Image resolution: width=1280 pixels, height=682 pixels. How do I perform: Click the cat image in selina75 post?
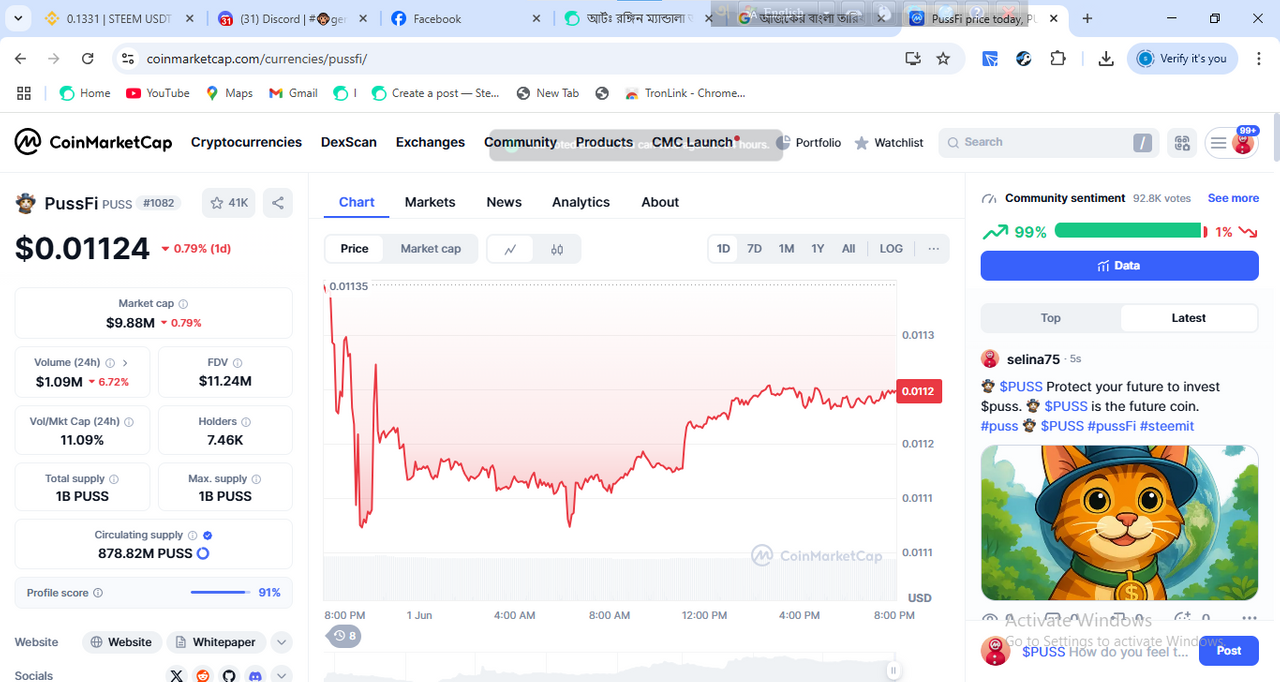click(x=1119, y=522)
